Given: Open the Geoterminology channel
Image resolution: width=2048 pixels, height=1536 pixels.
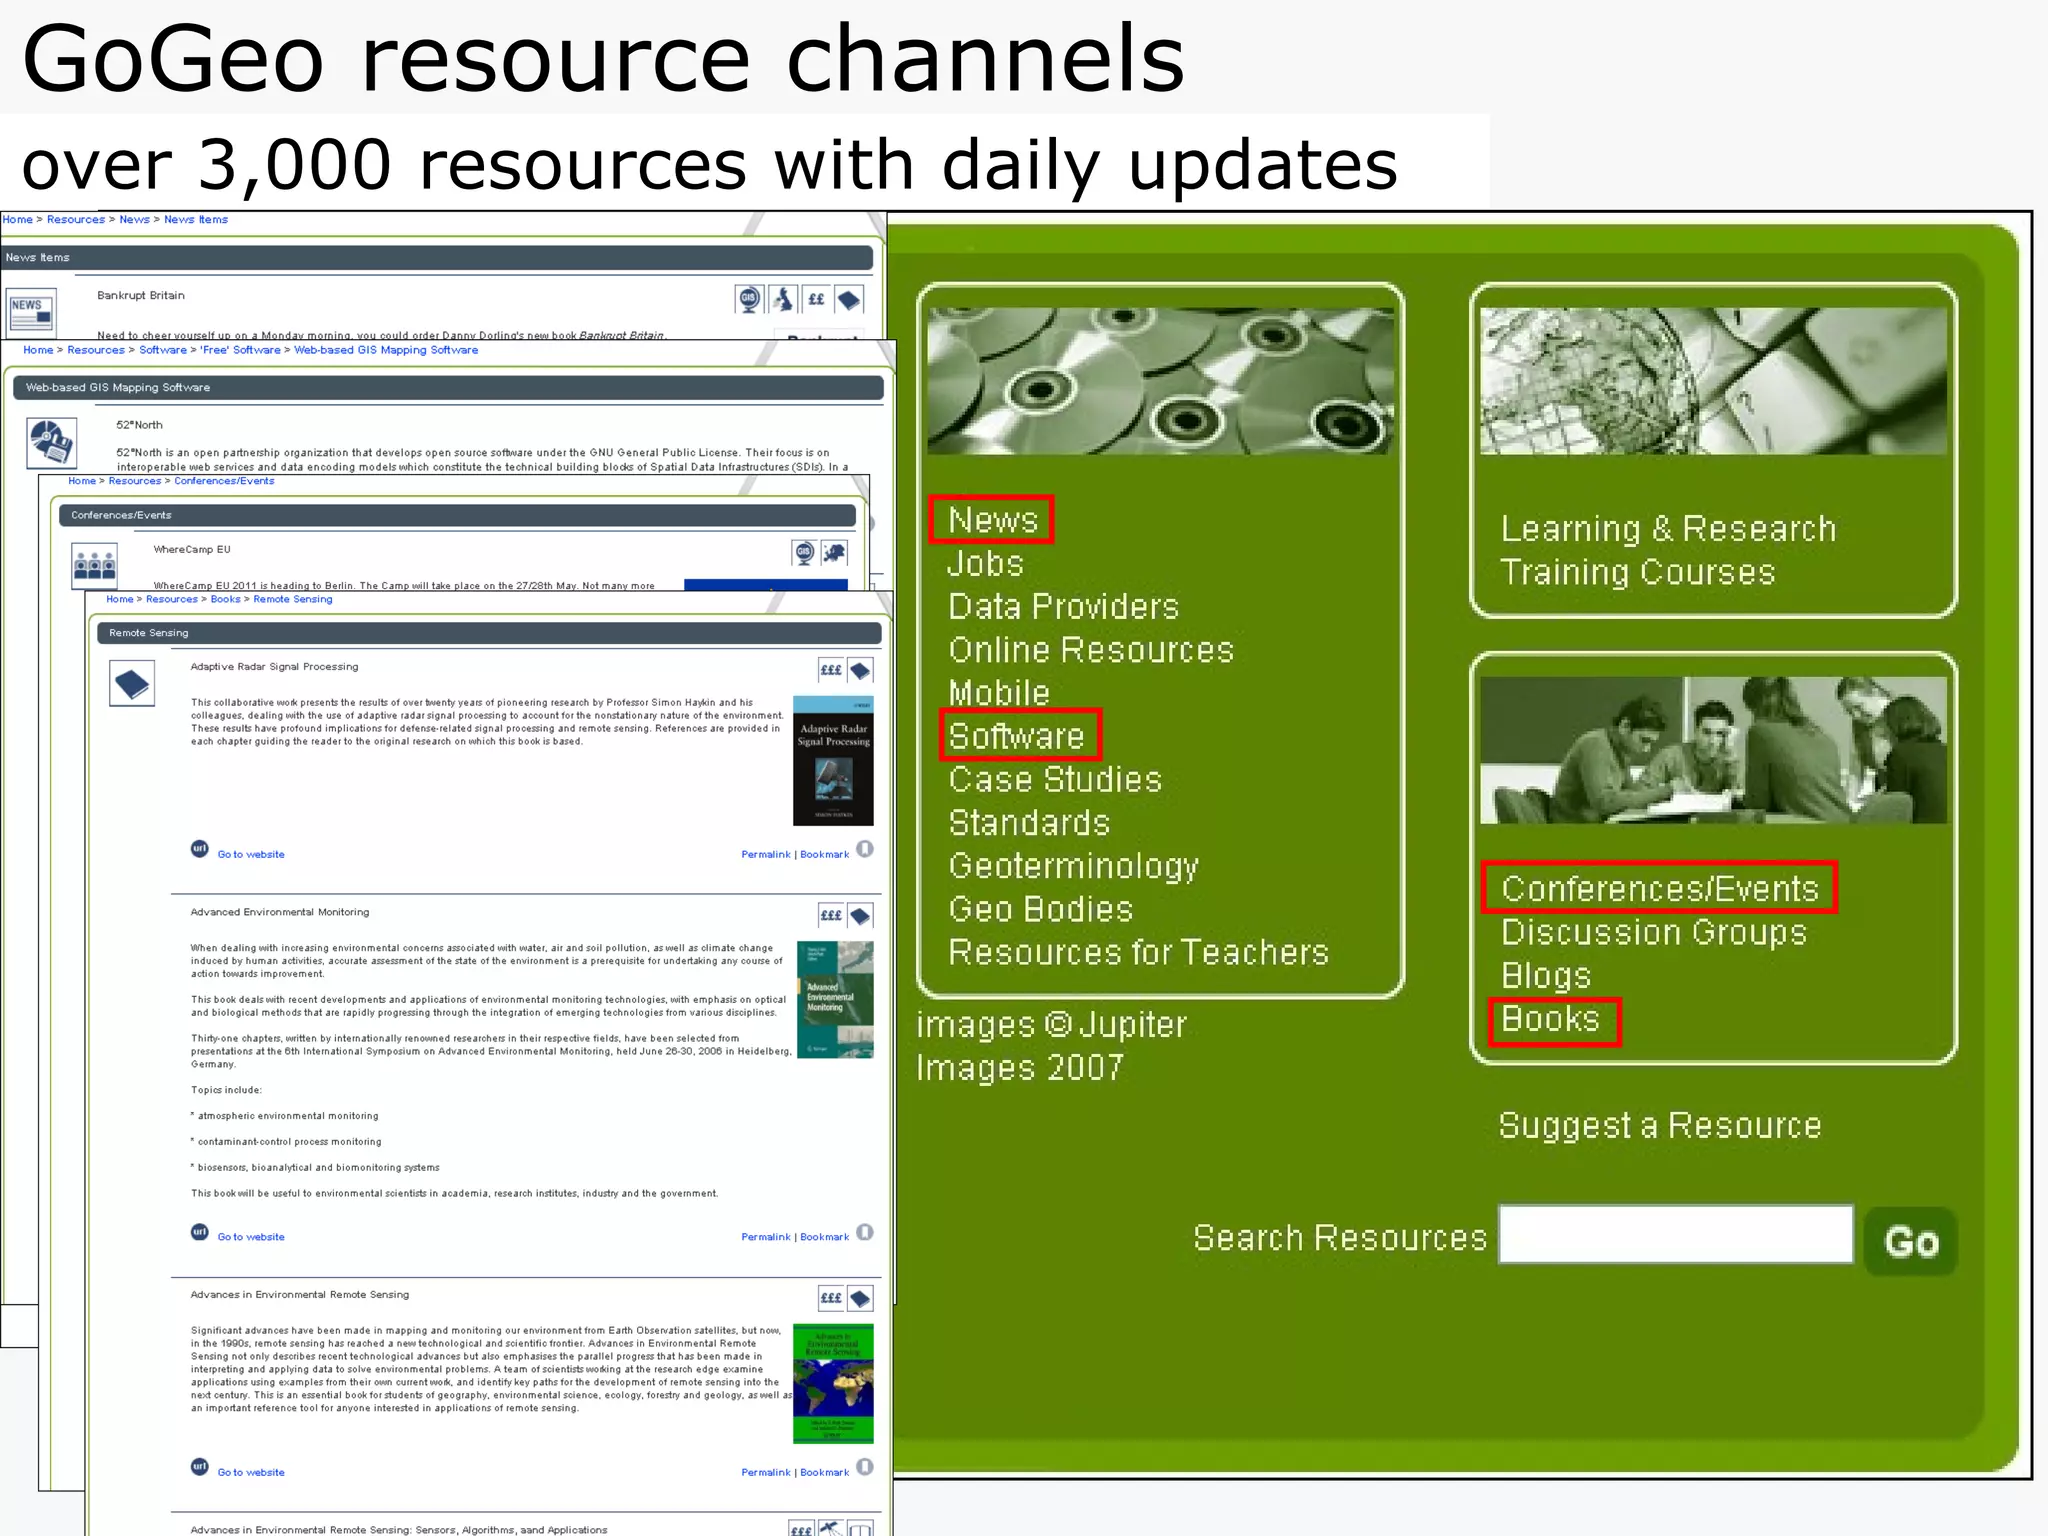Looking at the screenshot, I should [x=1073, y=866].
